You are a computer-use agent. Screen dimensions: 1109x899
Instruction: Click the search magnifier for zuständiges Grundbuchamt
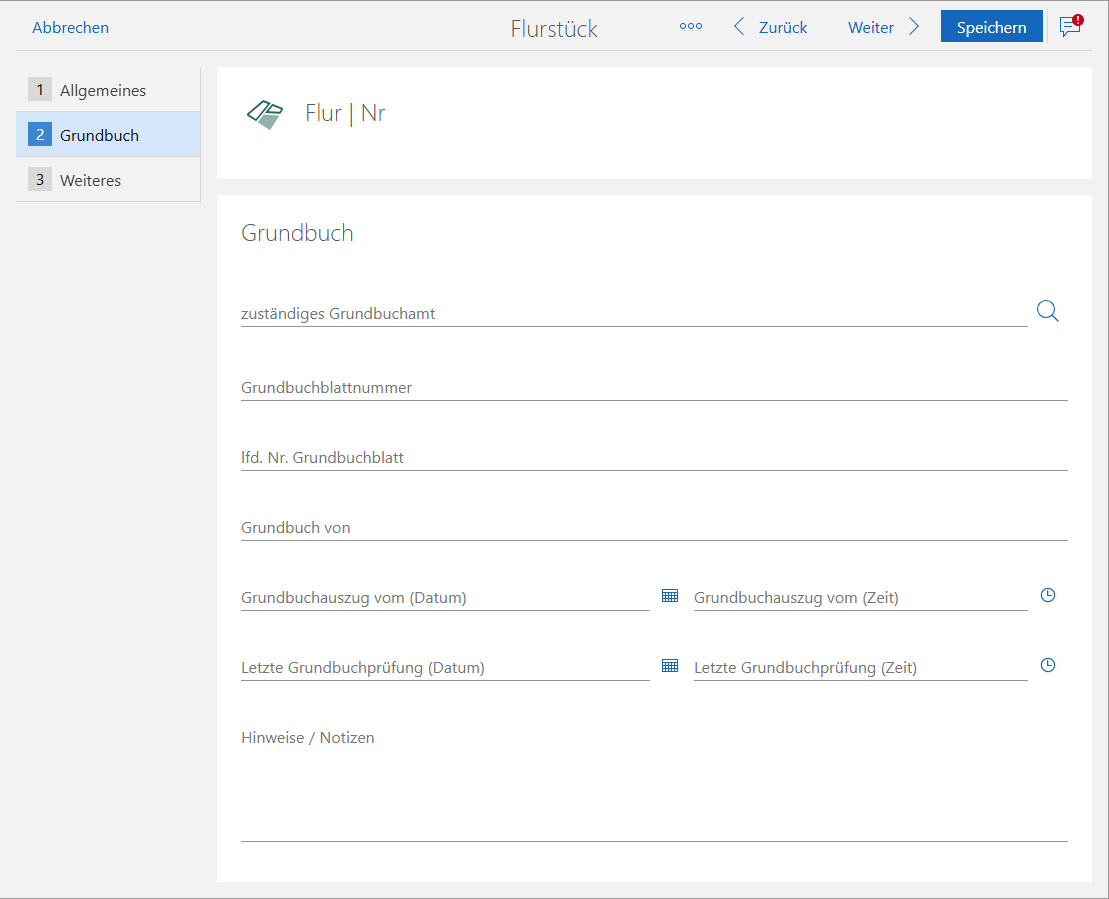1047,311
